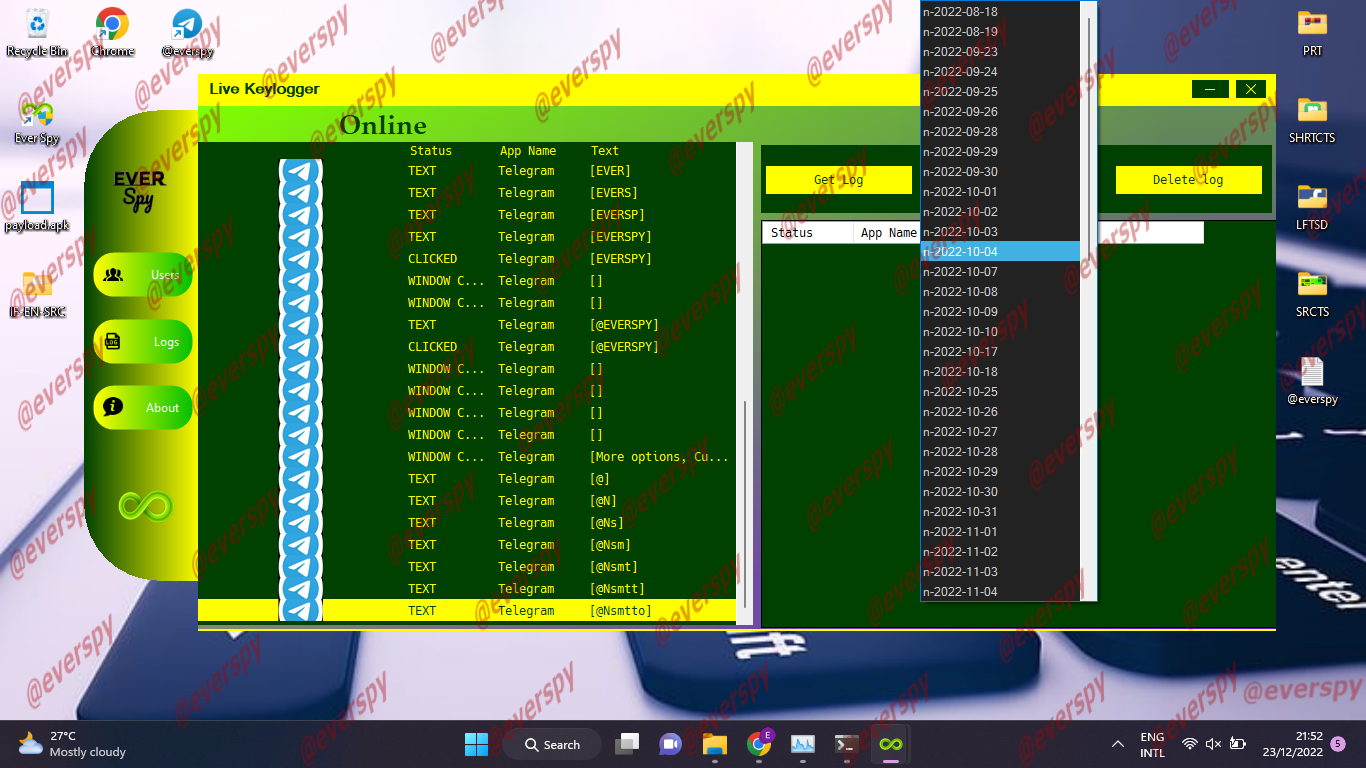Click the Status column header in live list
This screenshot has height=768, width=1366.
pyautogui.click(x=431, y=151)
